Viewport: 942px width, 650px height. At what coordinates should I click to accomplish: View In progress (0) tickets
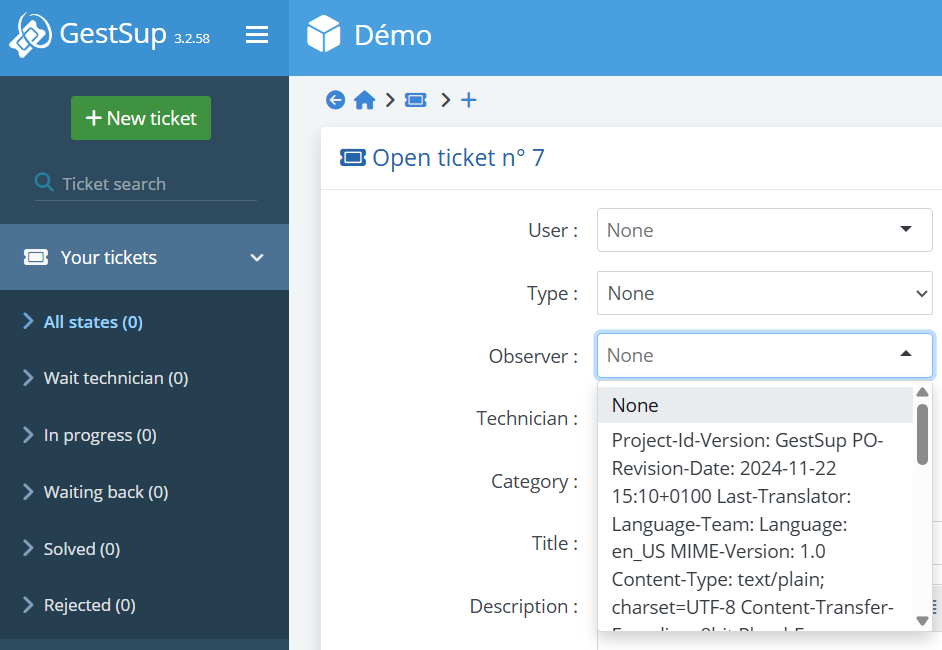pyautogui.click(x=100, y=435)
